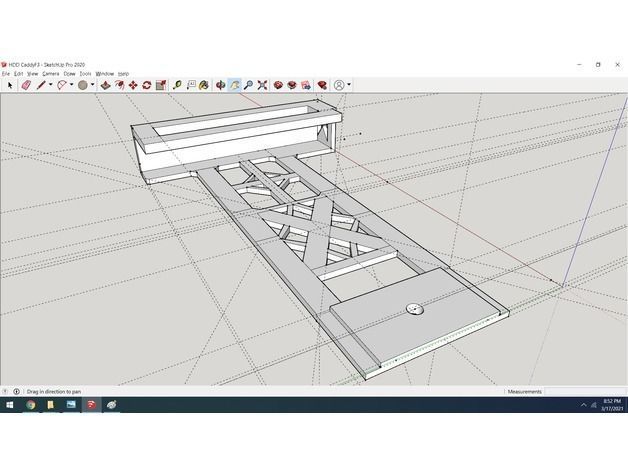Activate the Line pencil tool
Viewport: 628px width, 472px height.
(41, 85)
